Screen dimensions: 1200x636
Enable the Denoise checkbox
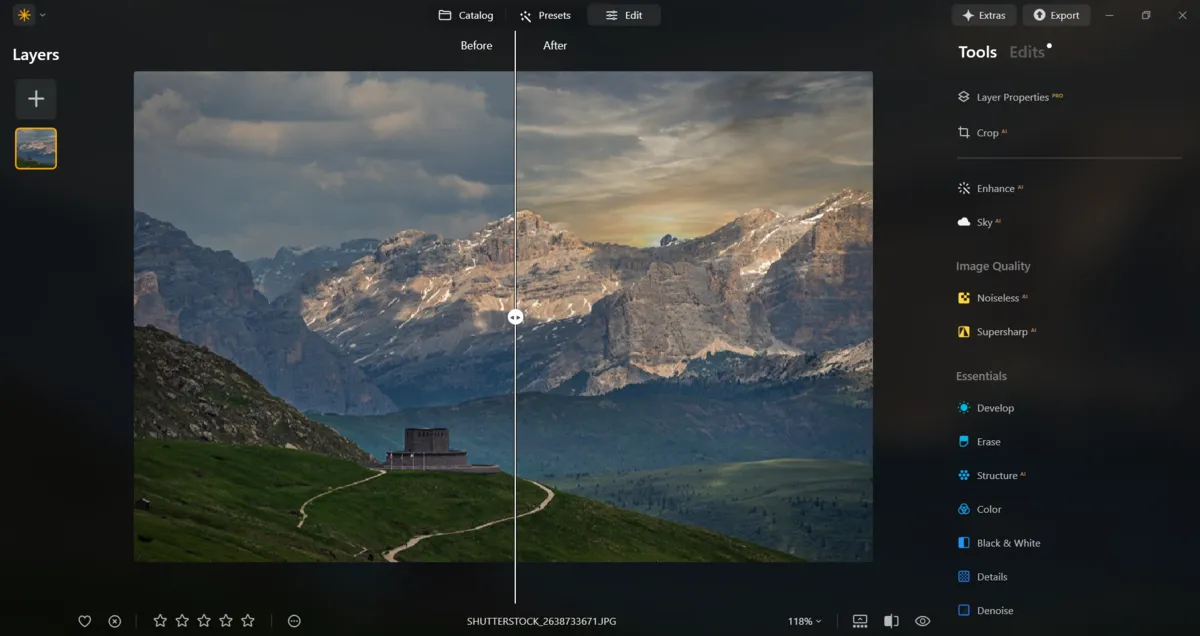point(964,610)
